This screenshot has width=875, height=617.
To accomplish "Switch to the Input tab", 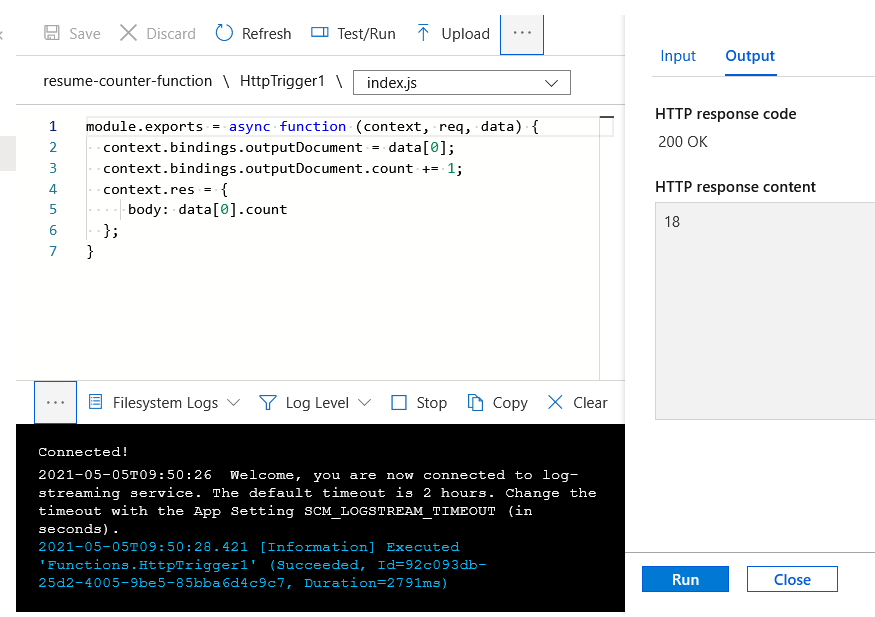I will click(678, 56).
